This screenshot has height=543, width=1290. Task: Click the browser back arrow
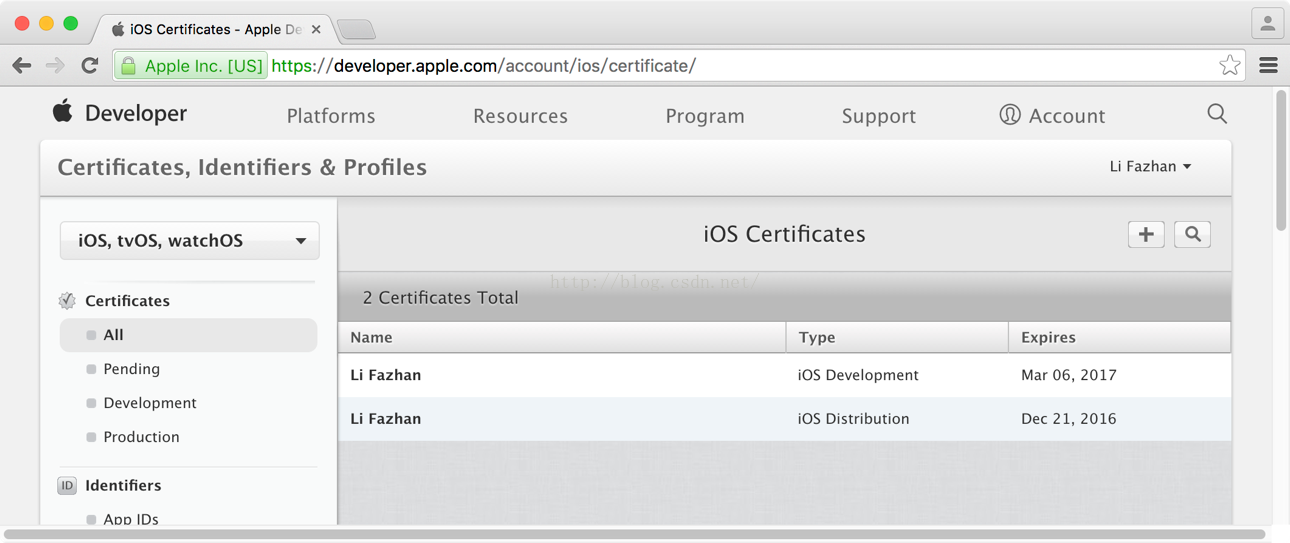tap(22, 66)
